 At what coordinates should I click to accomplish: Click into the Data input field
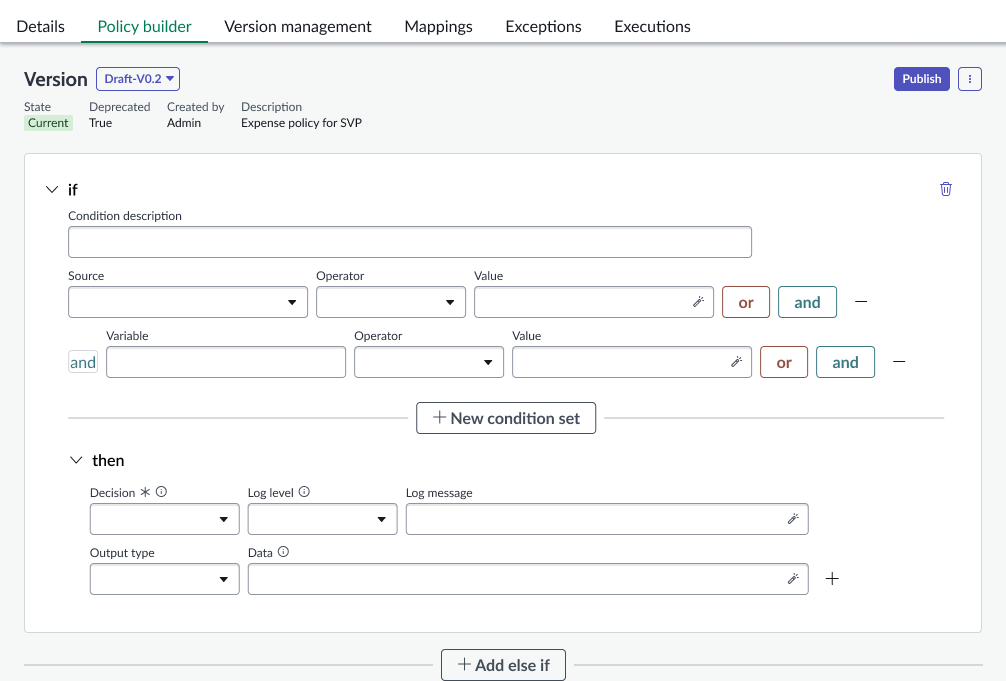[528, 579]
